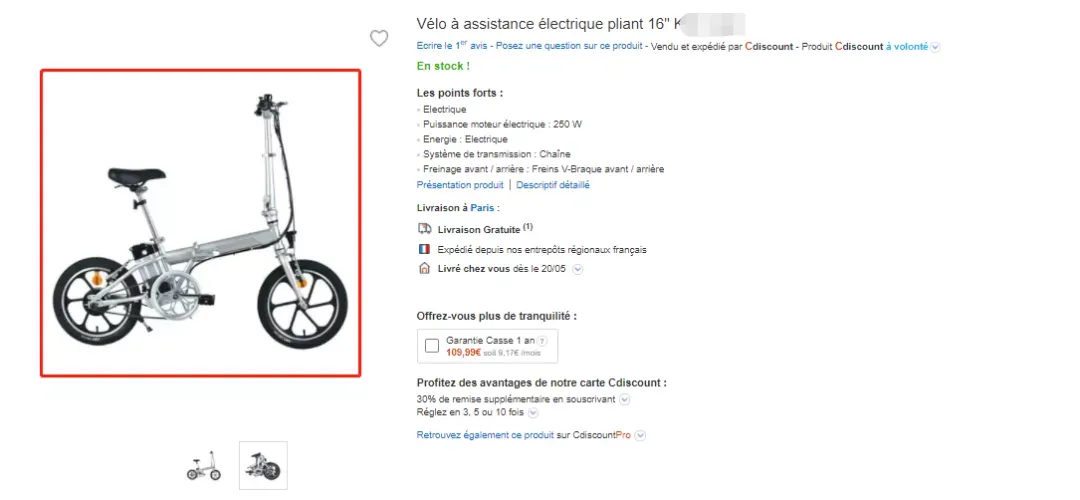Image resolution: width=1080 pixels, height=500 pixels.
Task: Click the delivery truck icon
Action: pos(424,229)
